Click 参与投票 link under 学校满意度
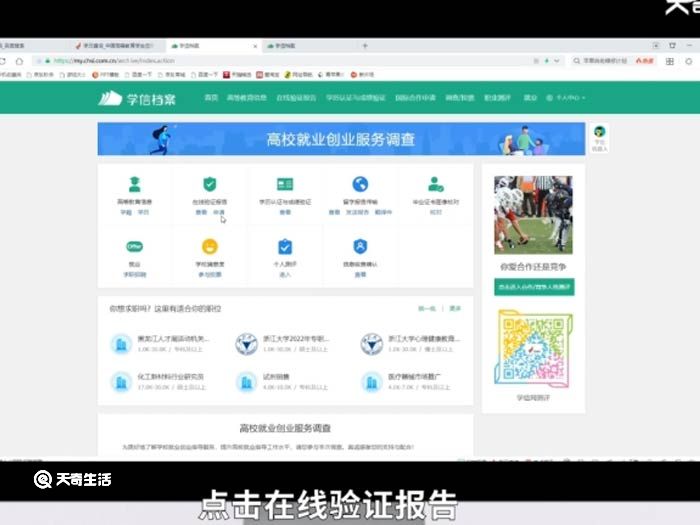 [209, 275]
